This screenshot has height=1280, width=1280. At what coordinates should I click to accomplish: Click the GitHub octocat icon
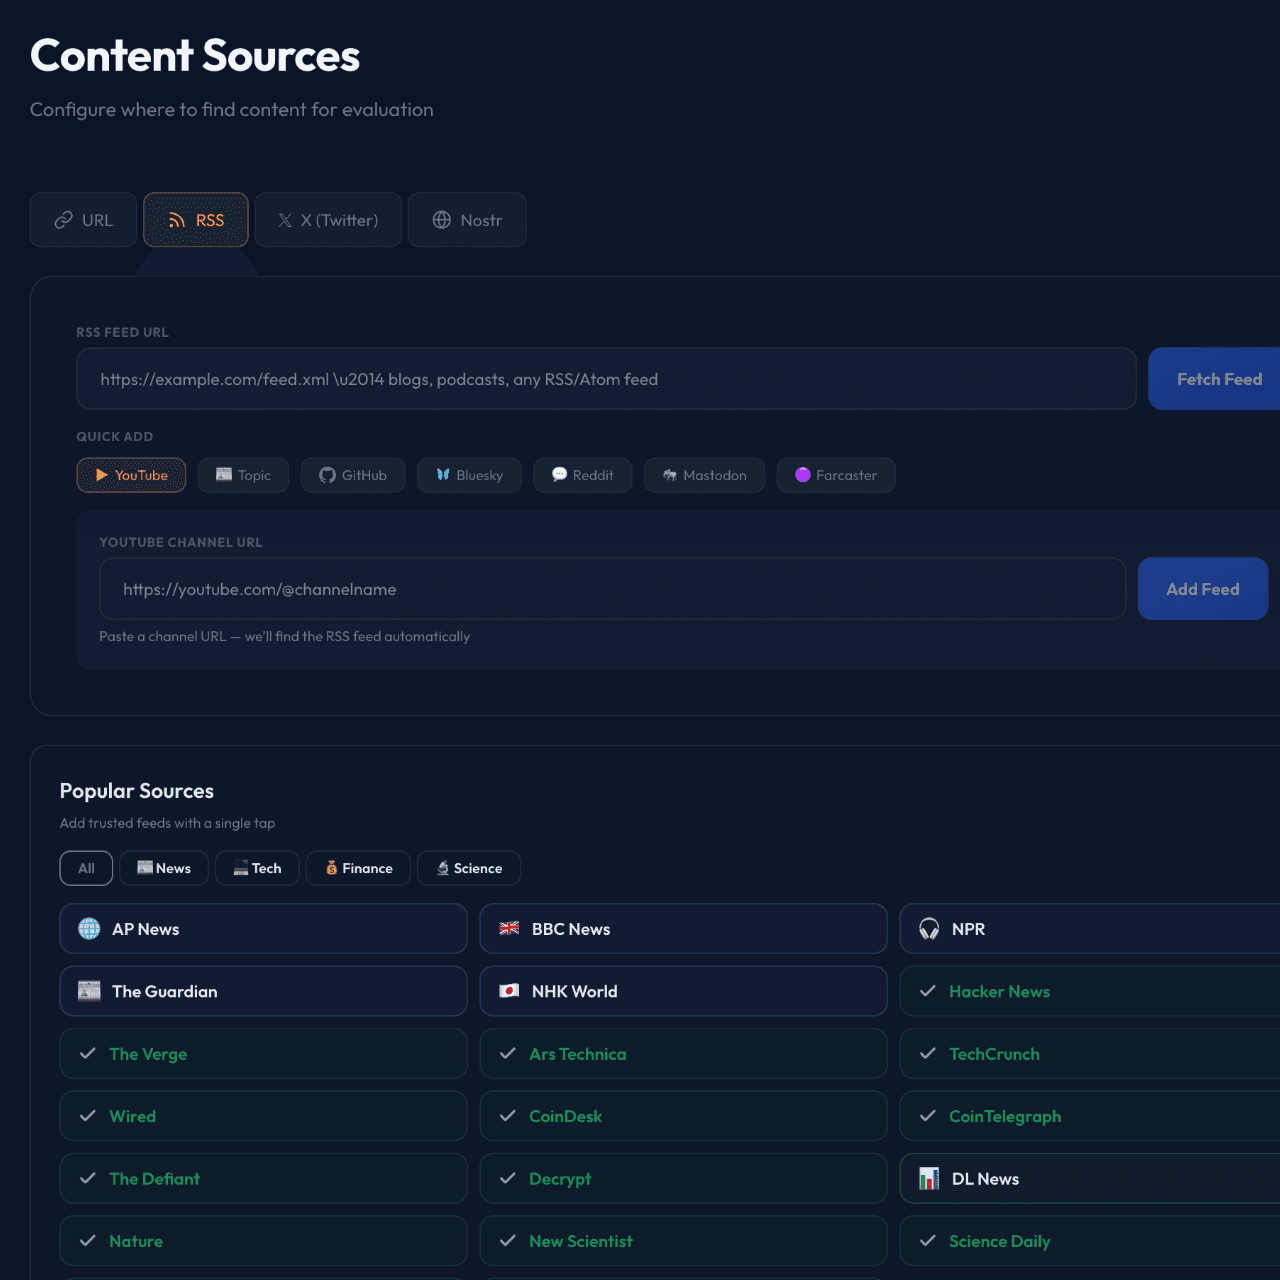click(327, 475)
